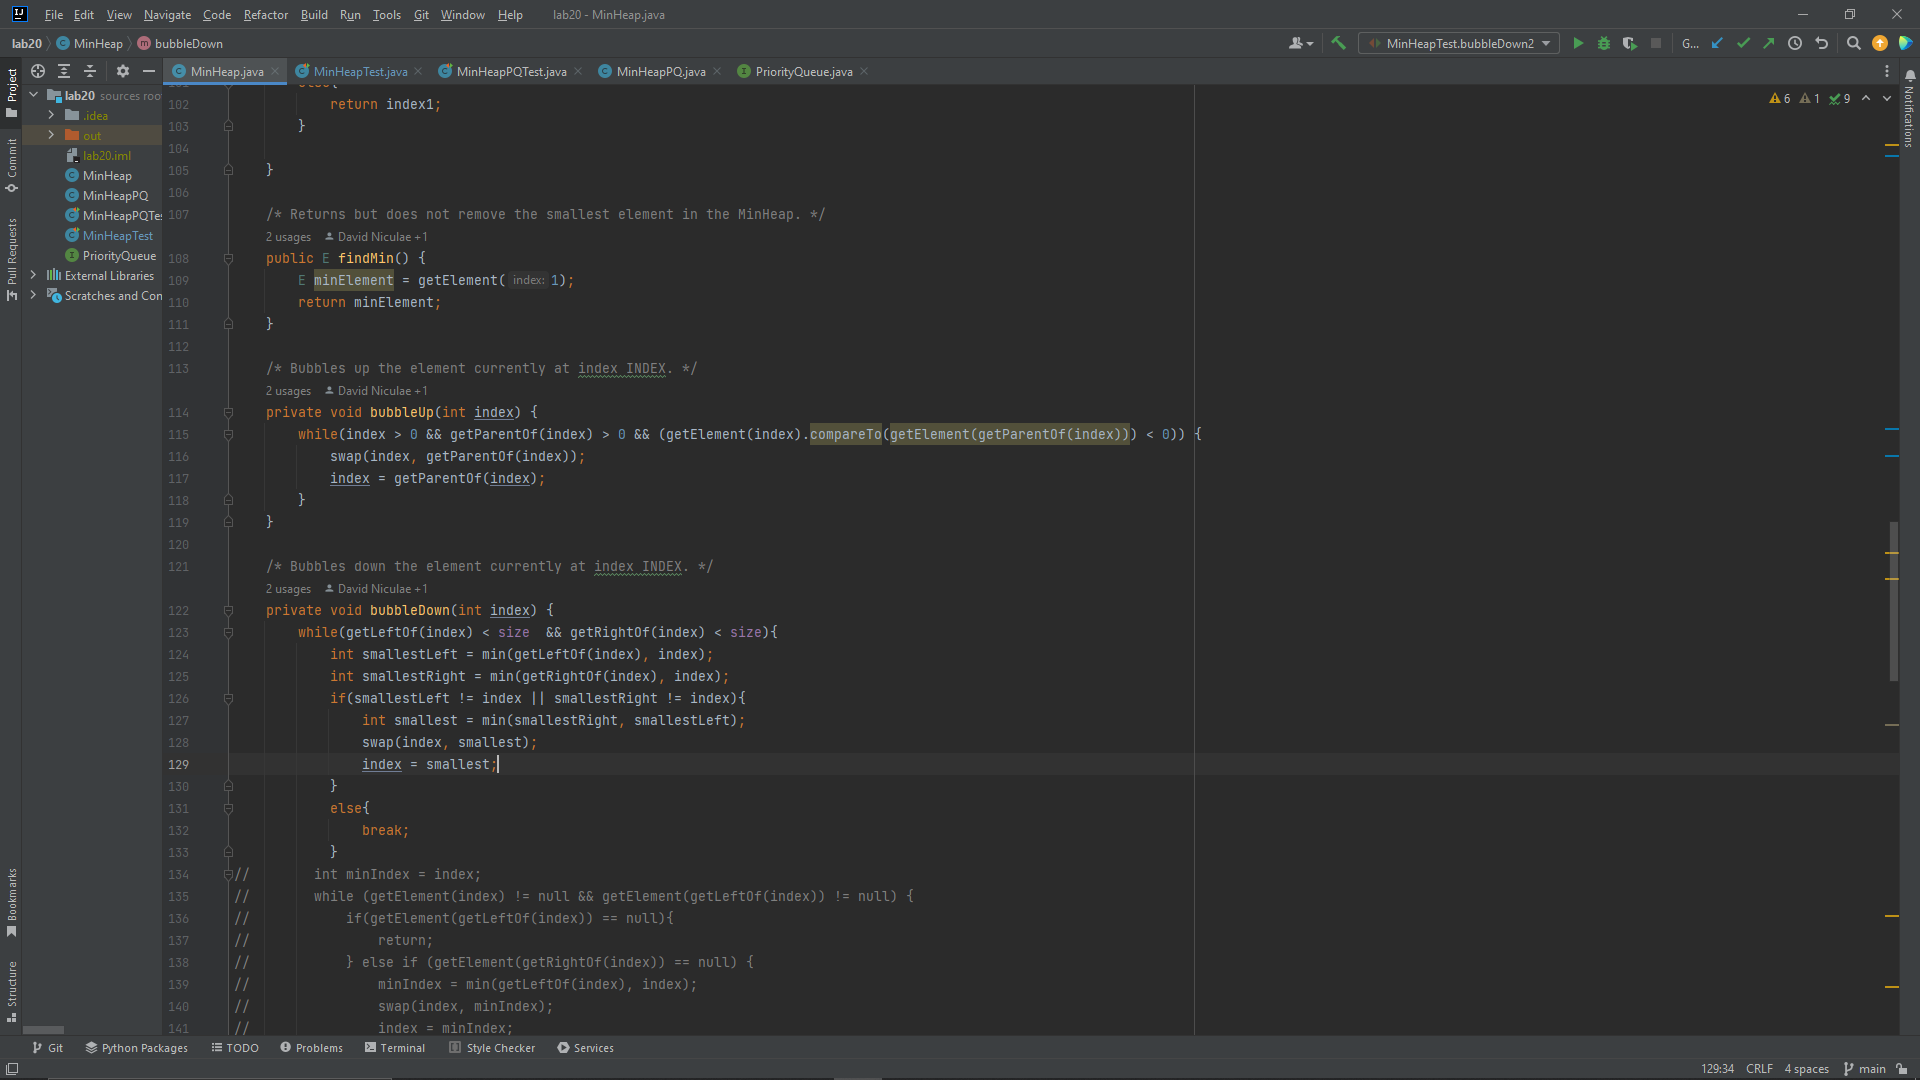Open the Git history clock icon
This screenshot has height=1080, width=1920.
click(x=1795, y=43)
